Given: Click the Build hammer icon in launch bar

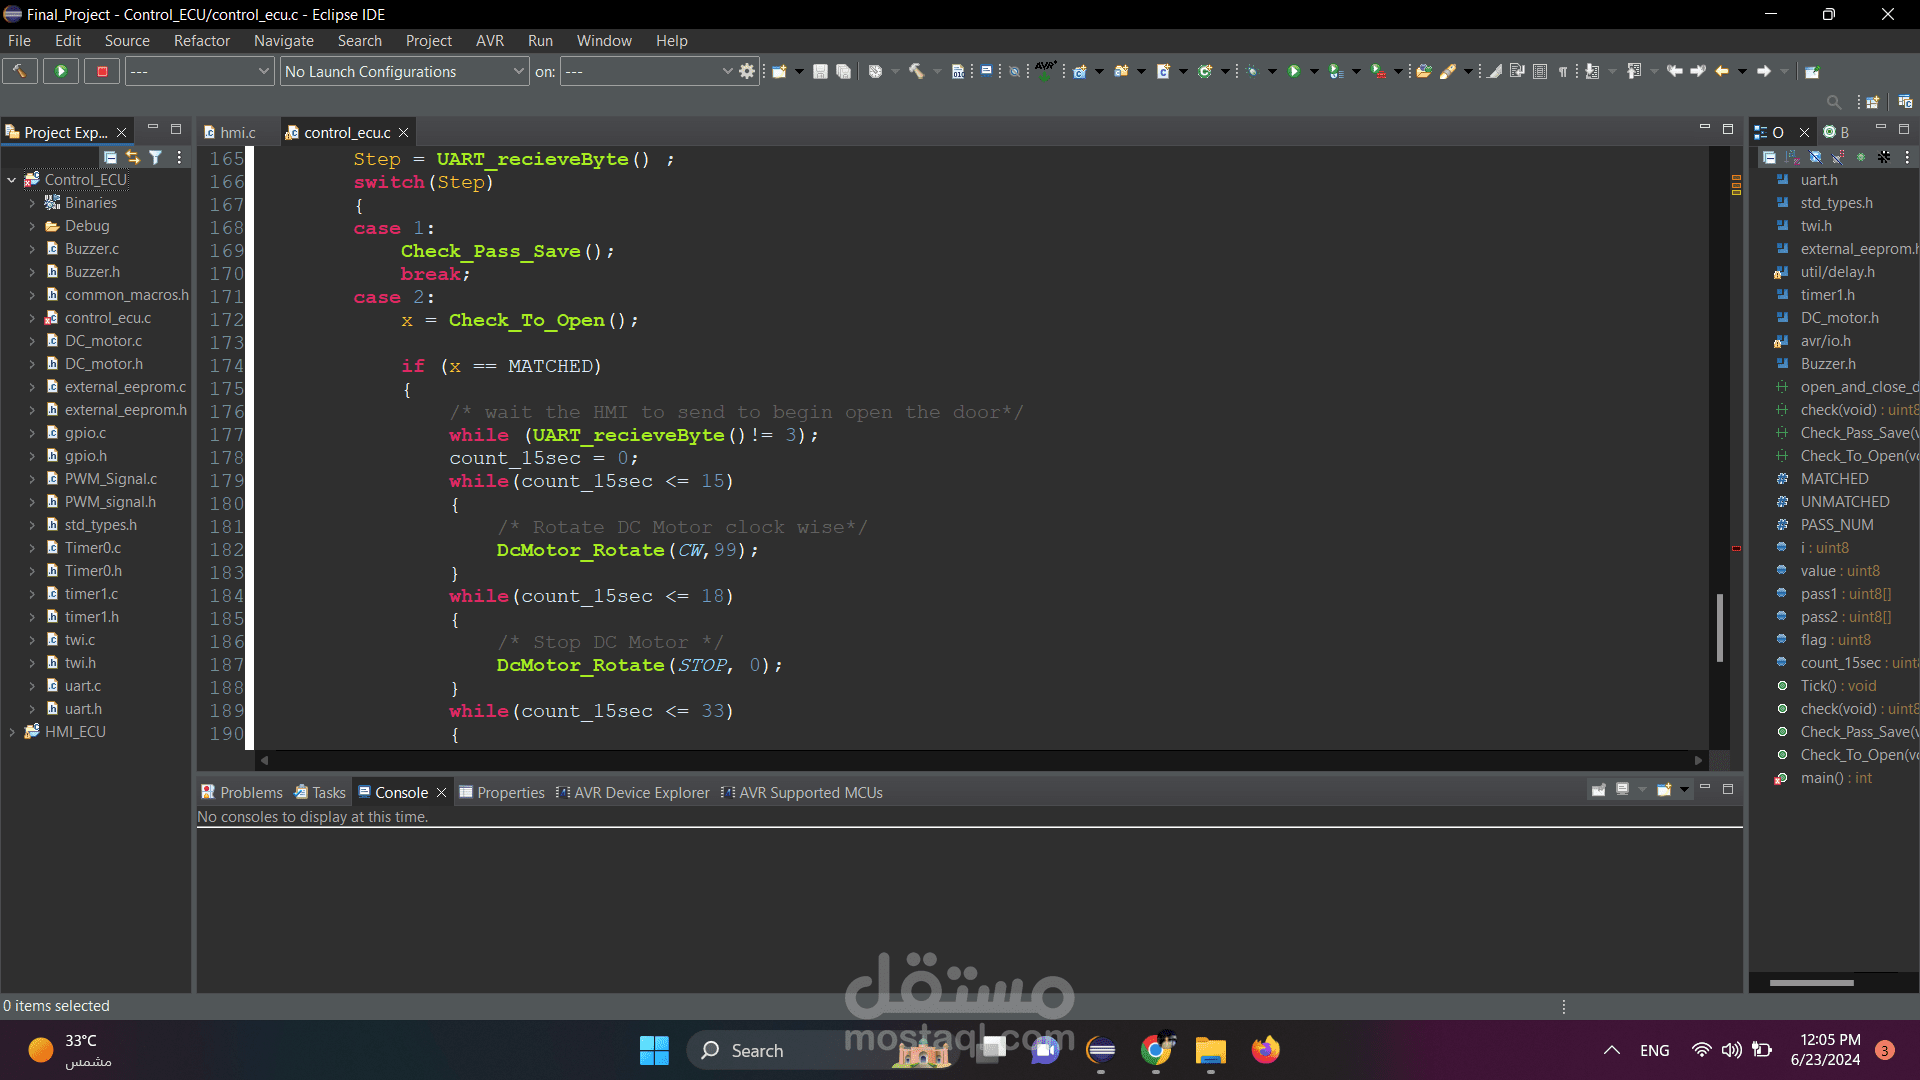Looking at the screenshot, I should pos(19,71).
